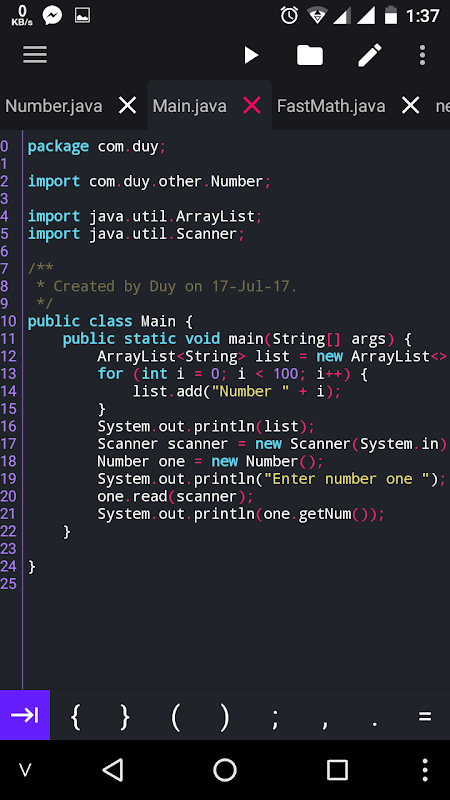This screenshot has width=450, height=800.
Task: Click the 'Number one = new Number();' line
Action: [211, 461]
